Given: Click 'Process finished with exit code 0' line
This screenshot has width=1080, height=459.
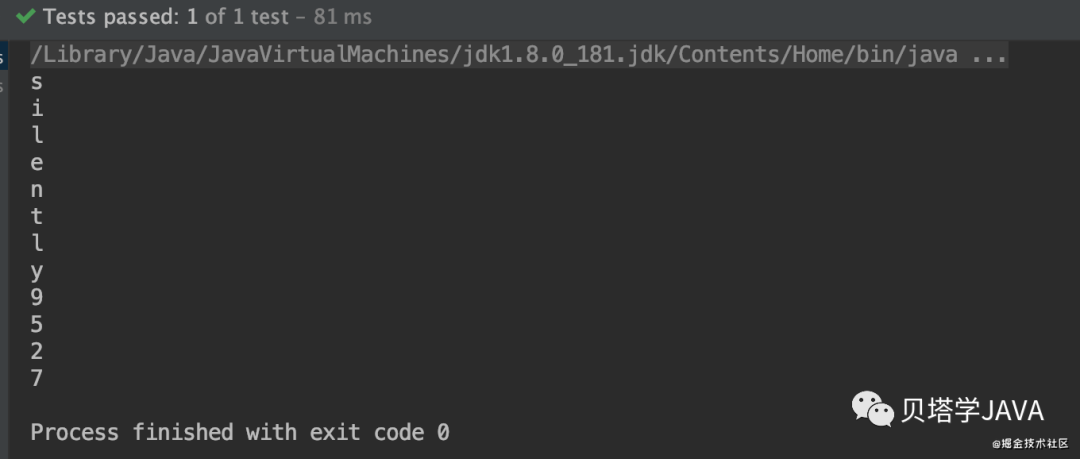Looking at the screenshot, I should point(240,432).
